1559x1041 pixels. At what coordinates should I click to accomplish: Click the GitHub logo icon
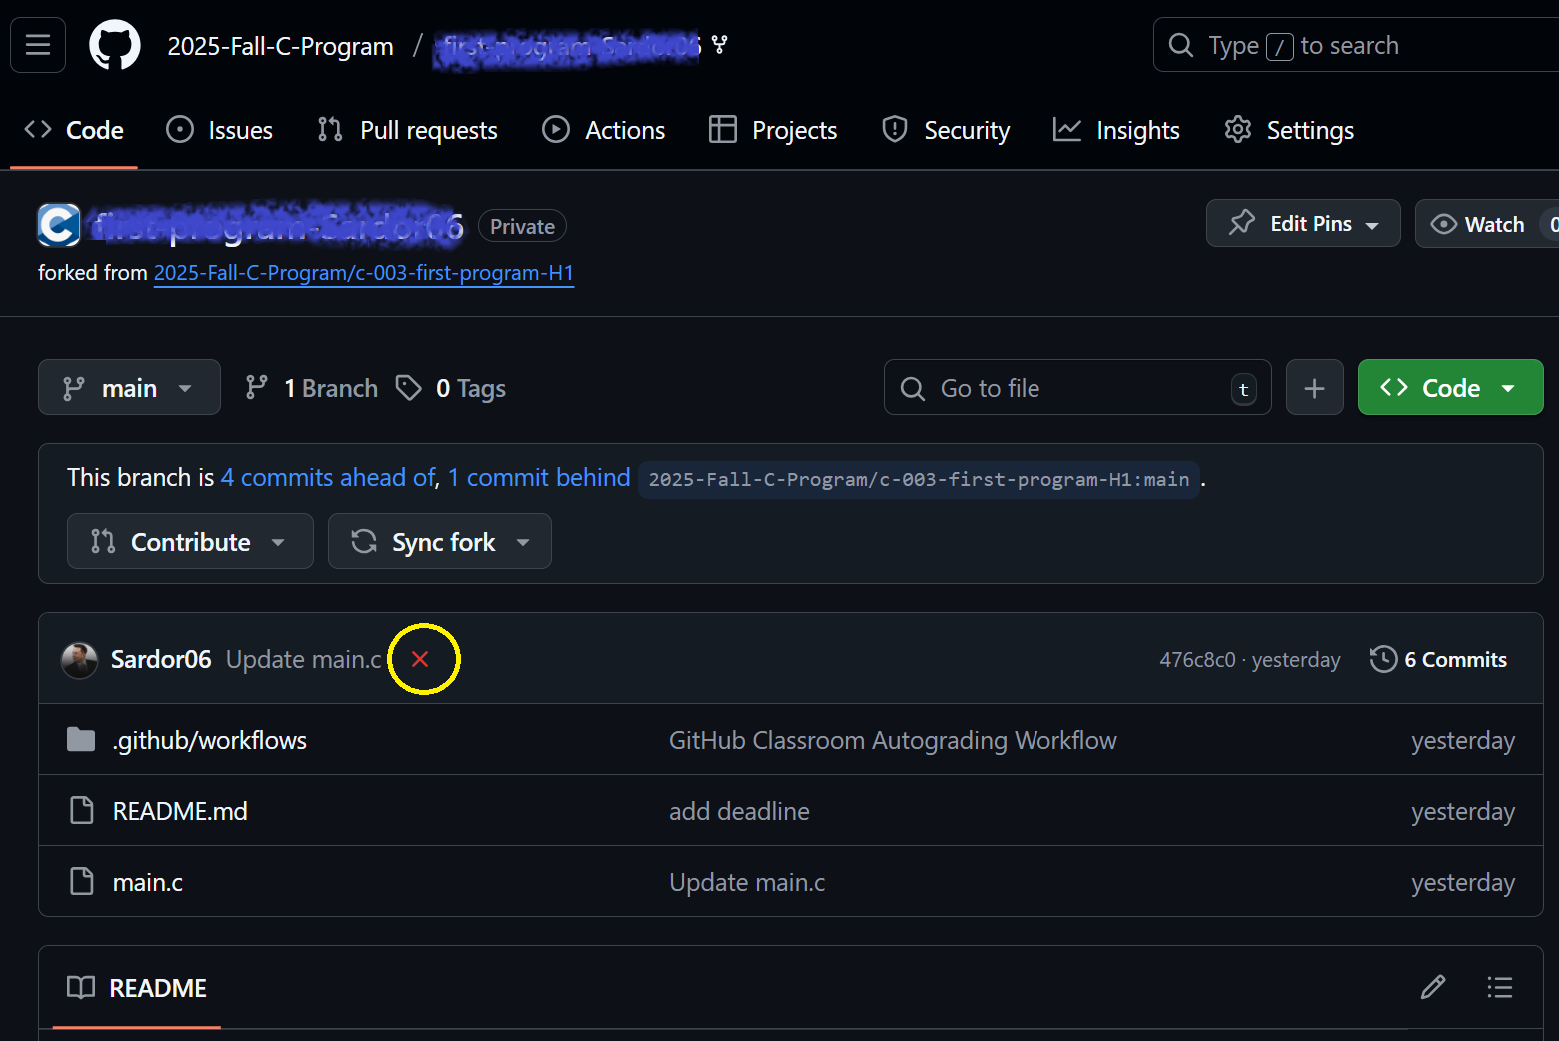pyautogui.click(x=115, y=45)
